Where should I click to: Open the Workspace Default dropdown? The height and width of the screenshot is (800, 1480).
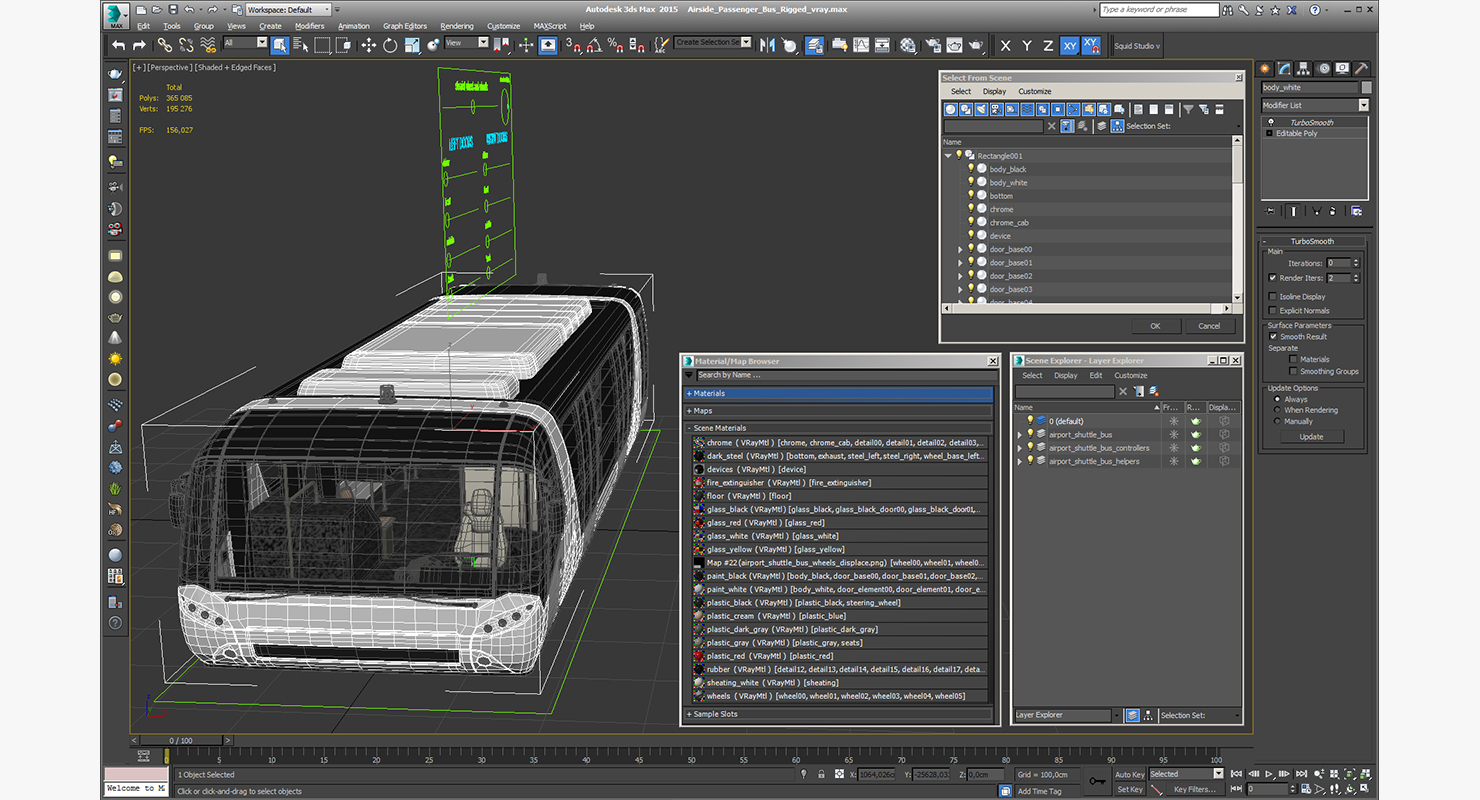point(286,10)
